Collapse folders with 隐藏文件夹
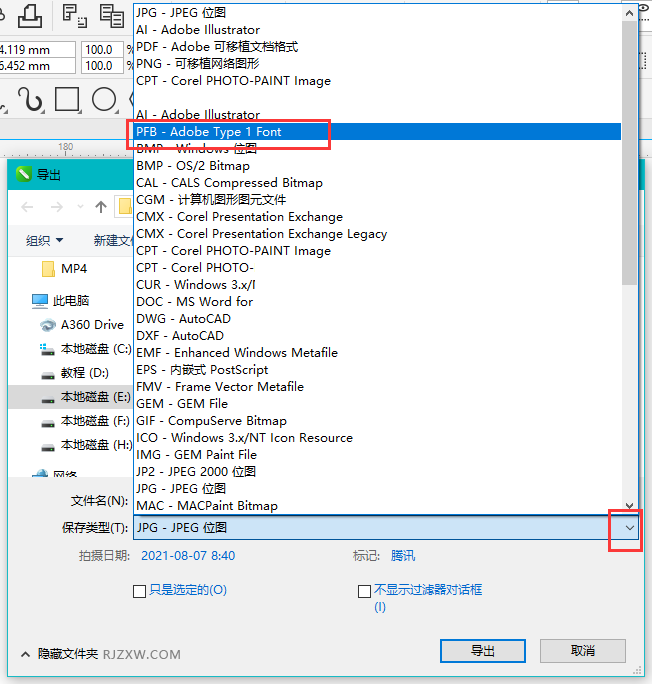This screenshot has width=652, height=684. pyautogui.click(x=60, y=653)
